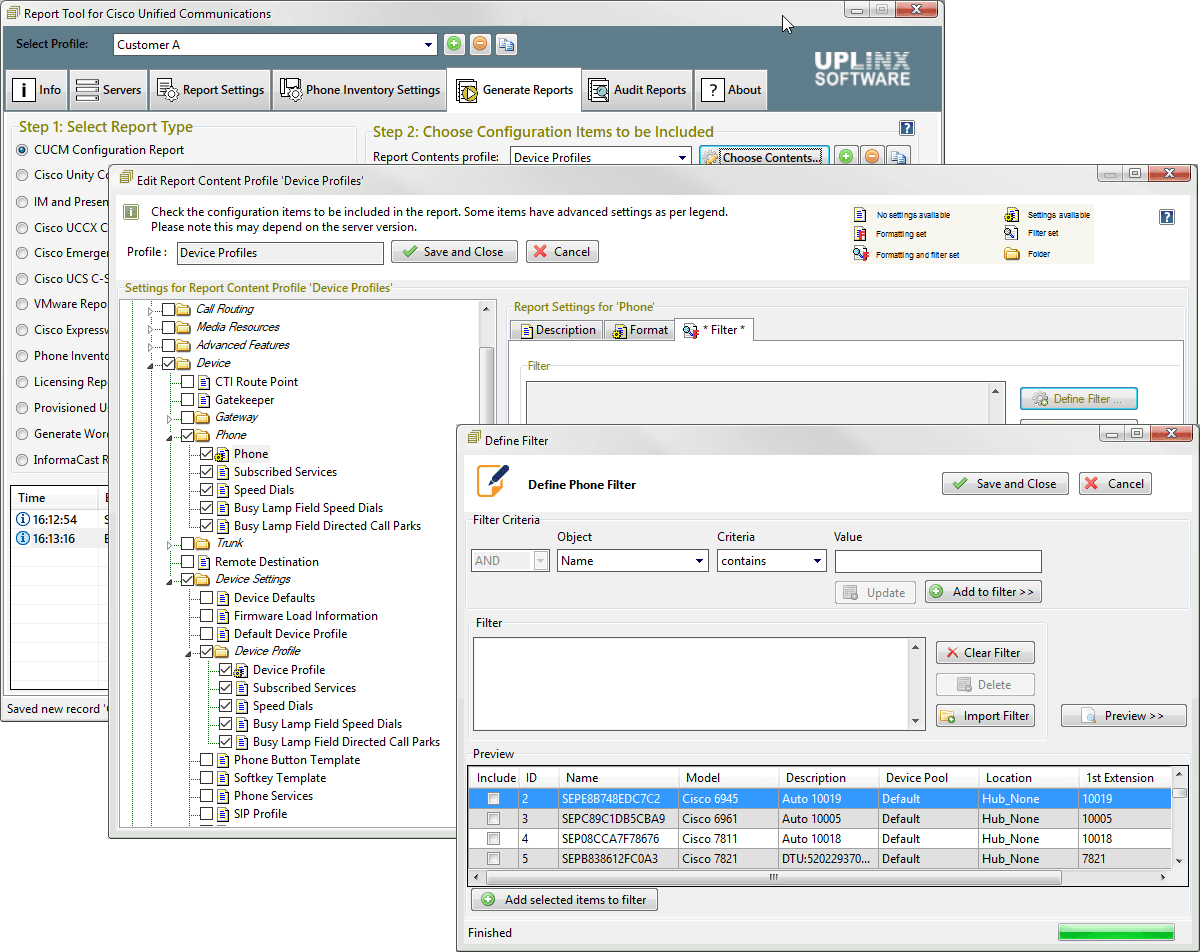Screen dimensions: 1200x952
Task: Check the Device Defaults checkbox
Action: [x=206, y=598]
